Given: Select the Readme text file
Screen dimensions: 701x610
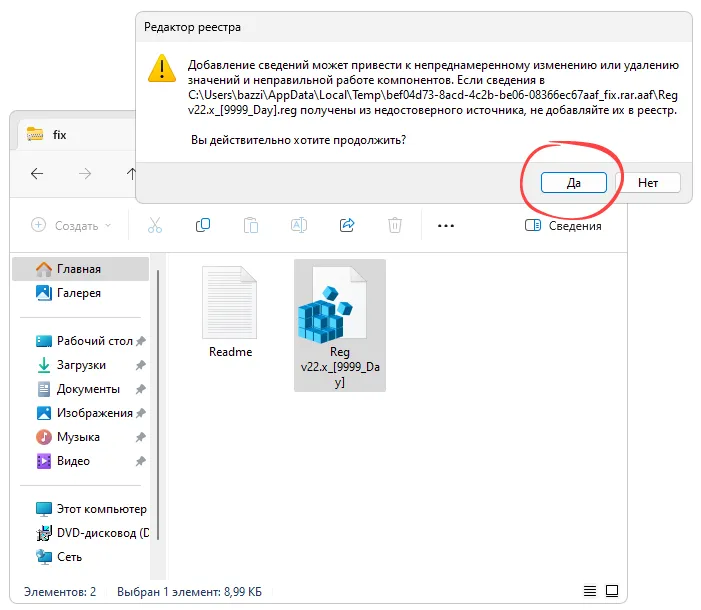Looking at the screenshot, I should [230, 312].
